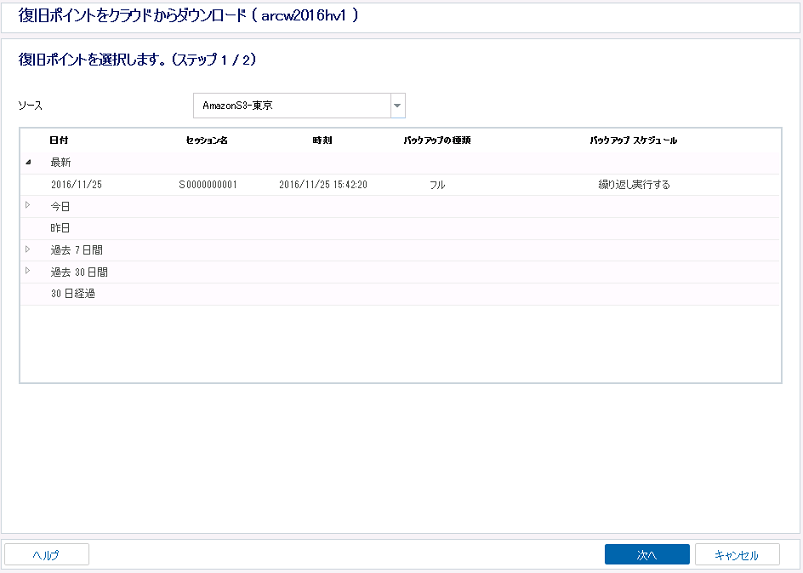Click the キャンセル button
The height and width of the screenshot is (573, 803).
[x=737, y=555]
